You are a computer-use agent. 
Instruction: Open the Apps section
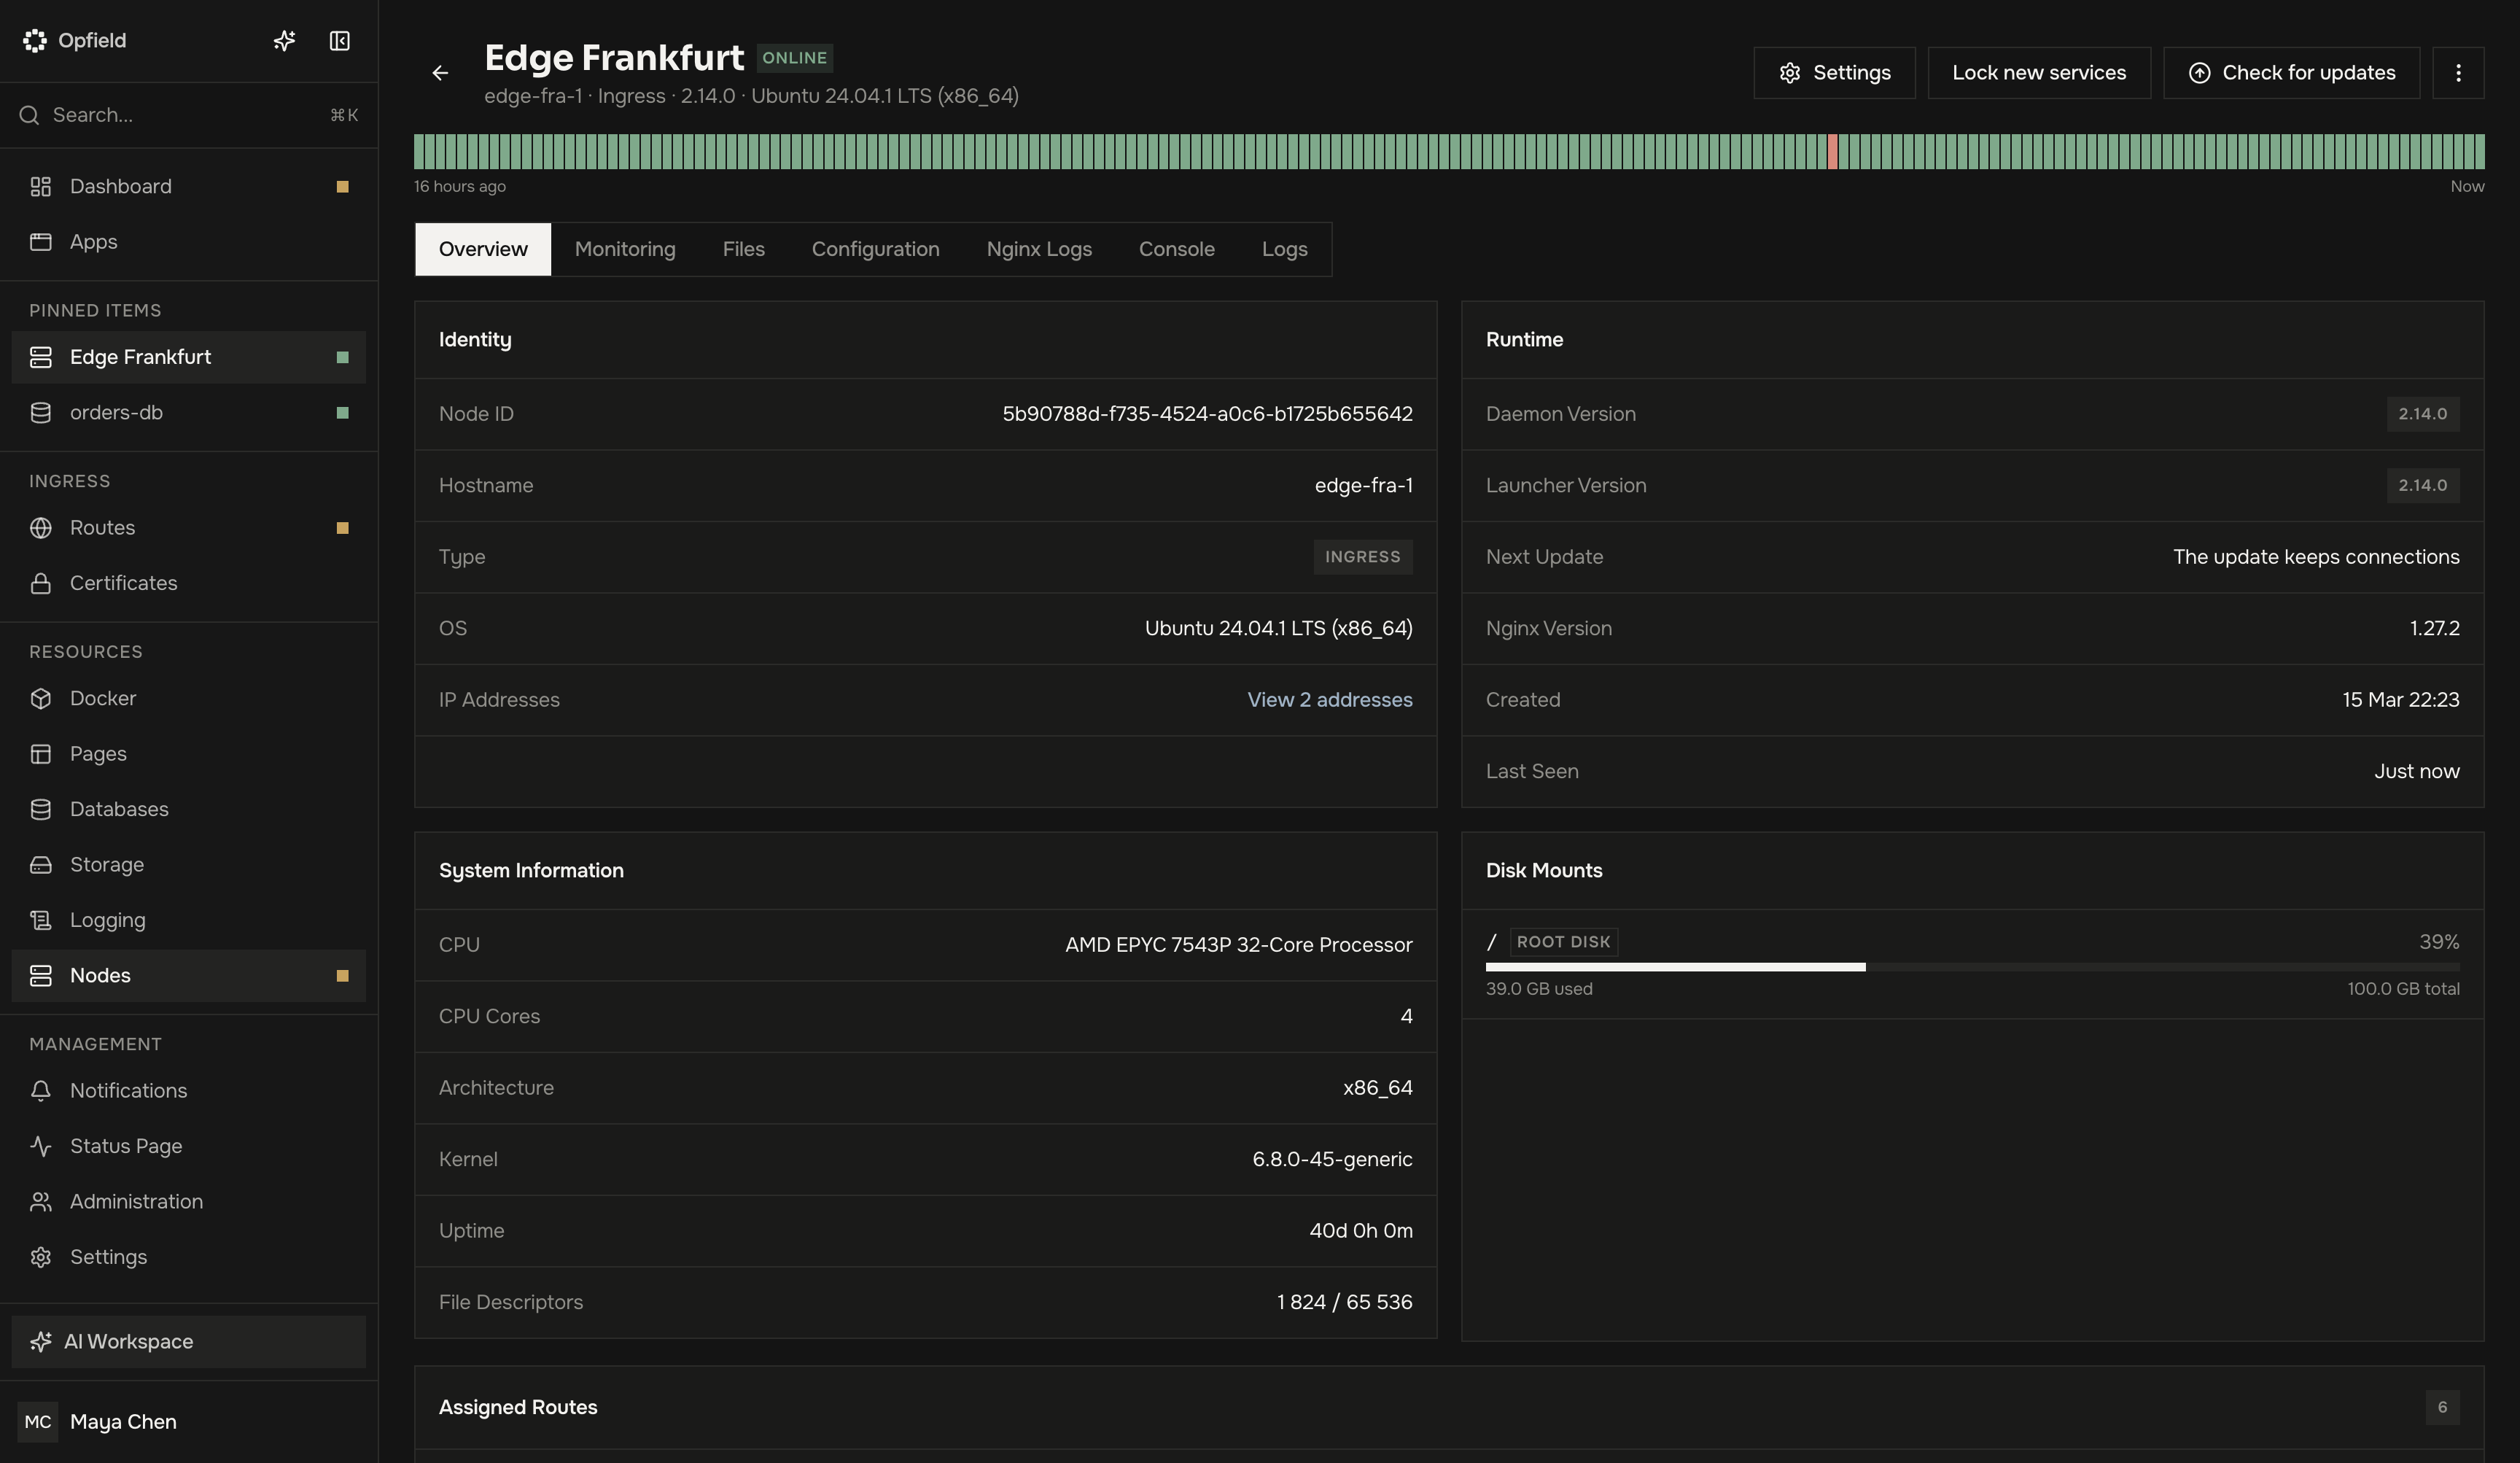[x=189, y=242]
